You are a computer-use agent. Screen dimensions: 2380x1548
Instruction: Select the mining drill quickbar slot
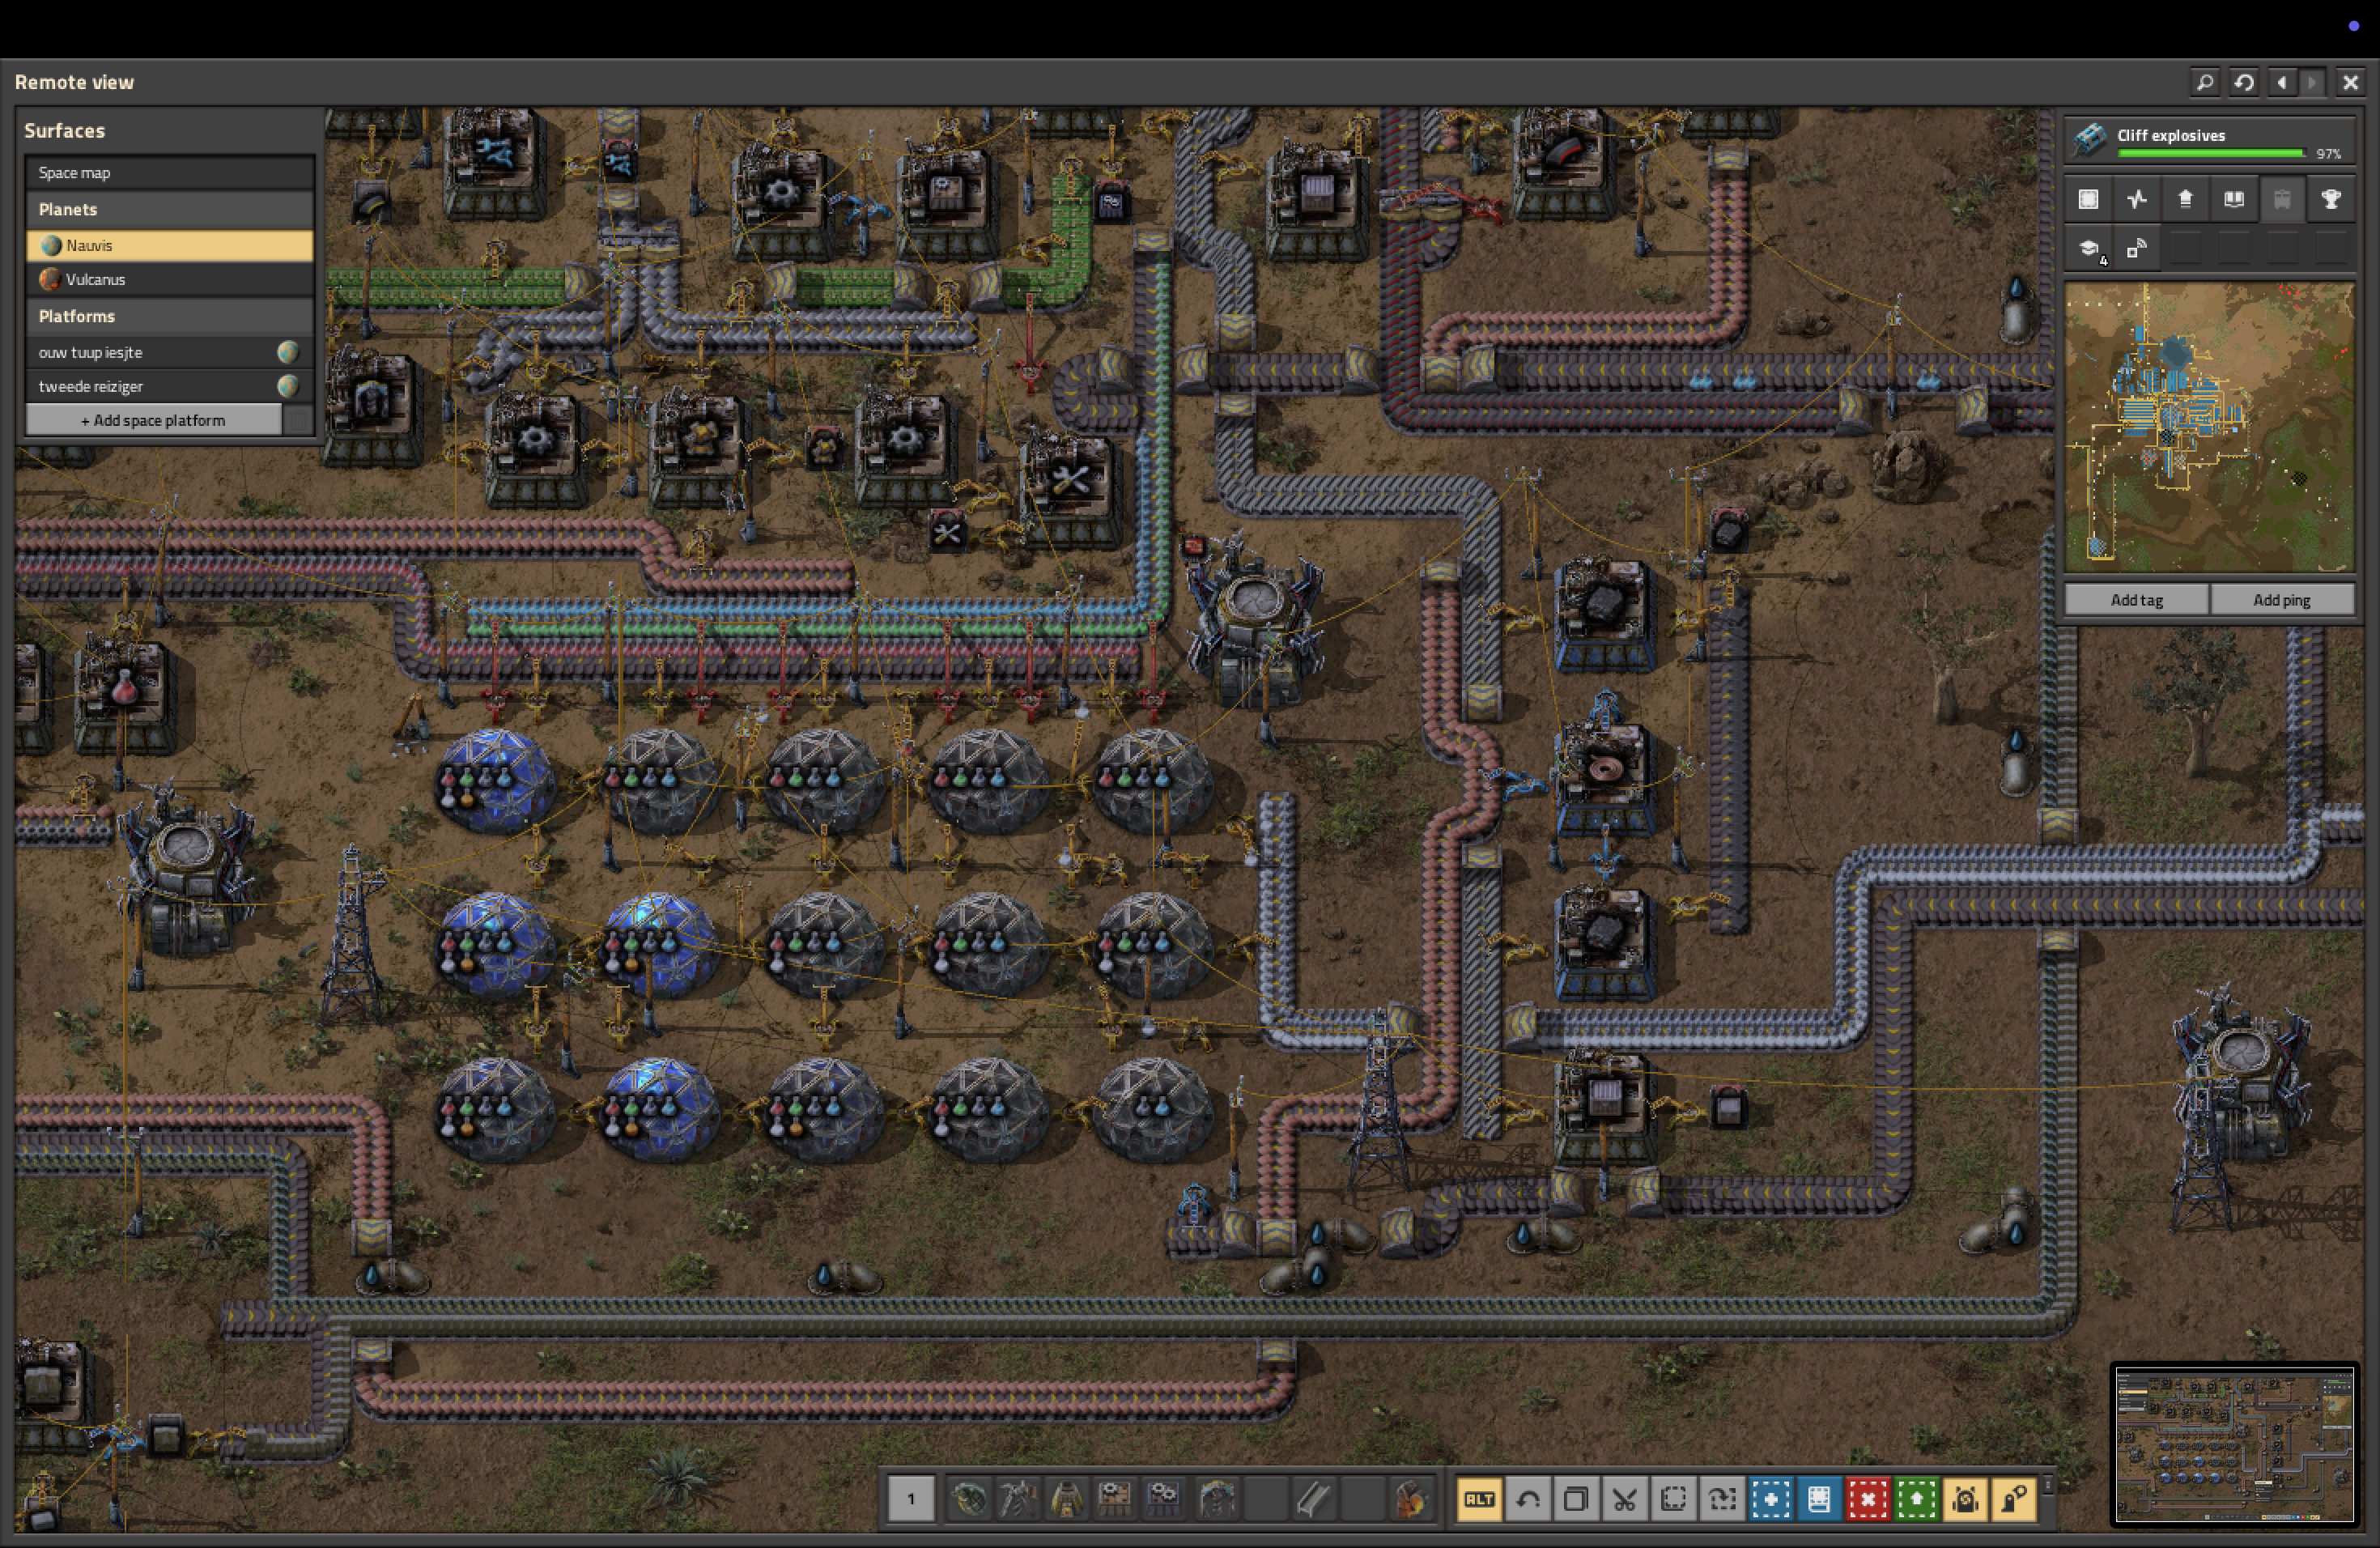tap(1017, 1498)
